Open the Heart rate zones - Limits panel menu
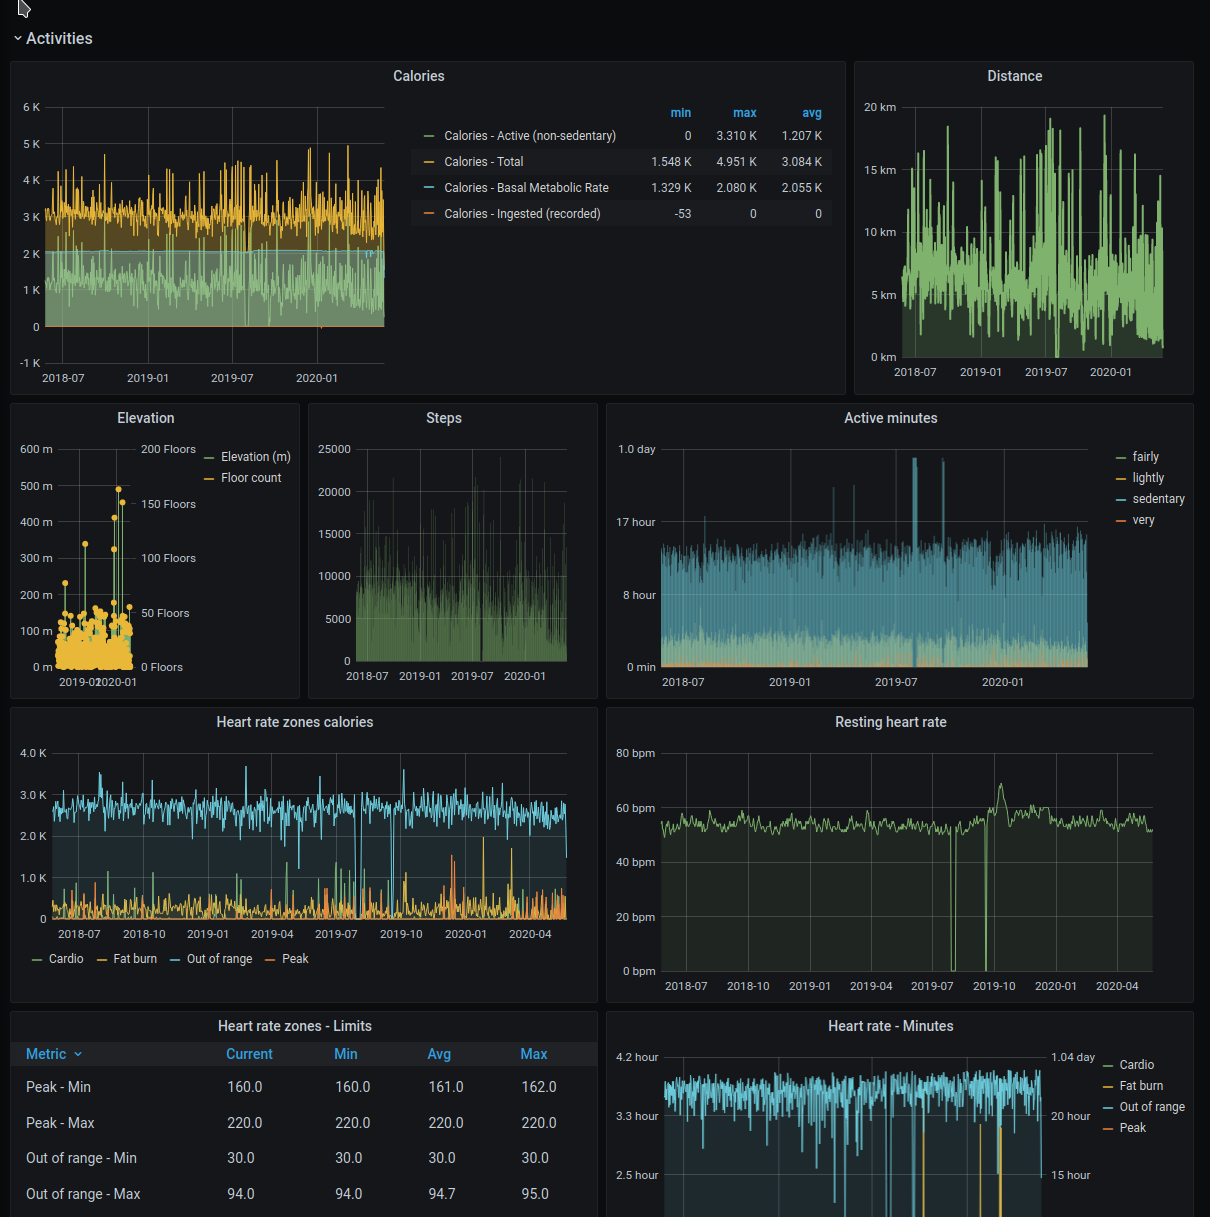The image size is (1210, 1217). click(x=295, y=1026)
